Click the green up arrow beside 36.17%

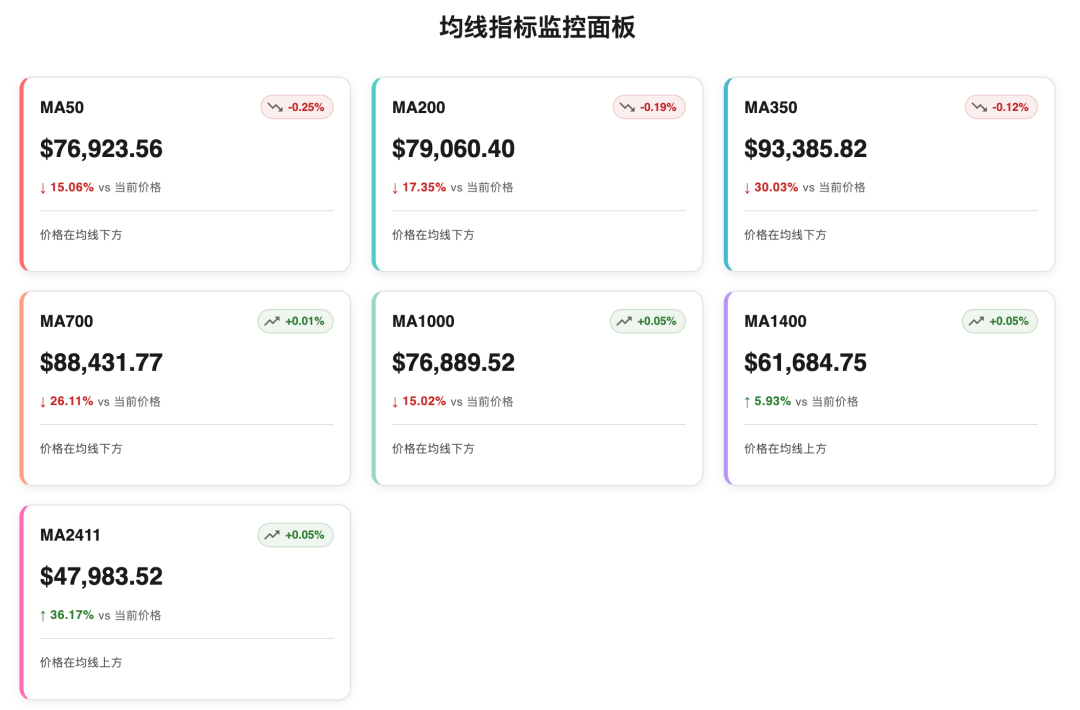43,616
